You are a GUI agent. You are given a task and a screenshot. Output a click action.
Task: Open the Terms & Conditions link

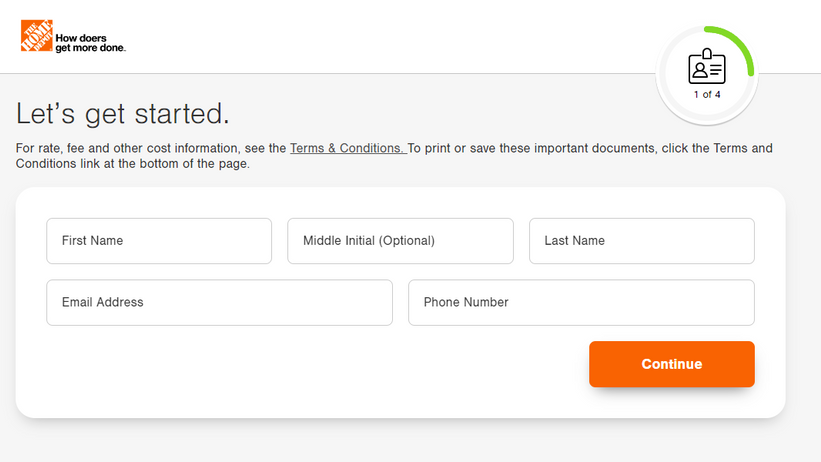pos(347,148)
